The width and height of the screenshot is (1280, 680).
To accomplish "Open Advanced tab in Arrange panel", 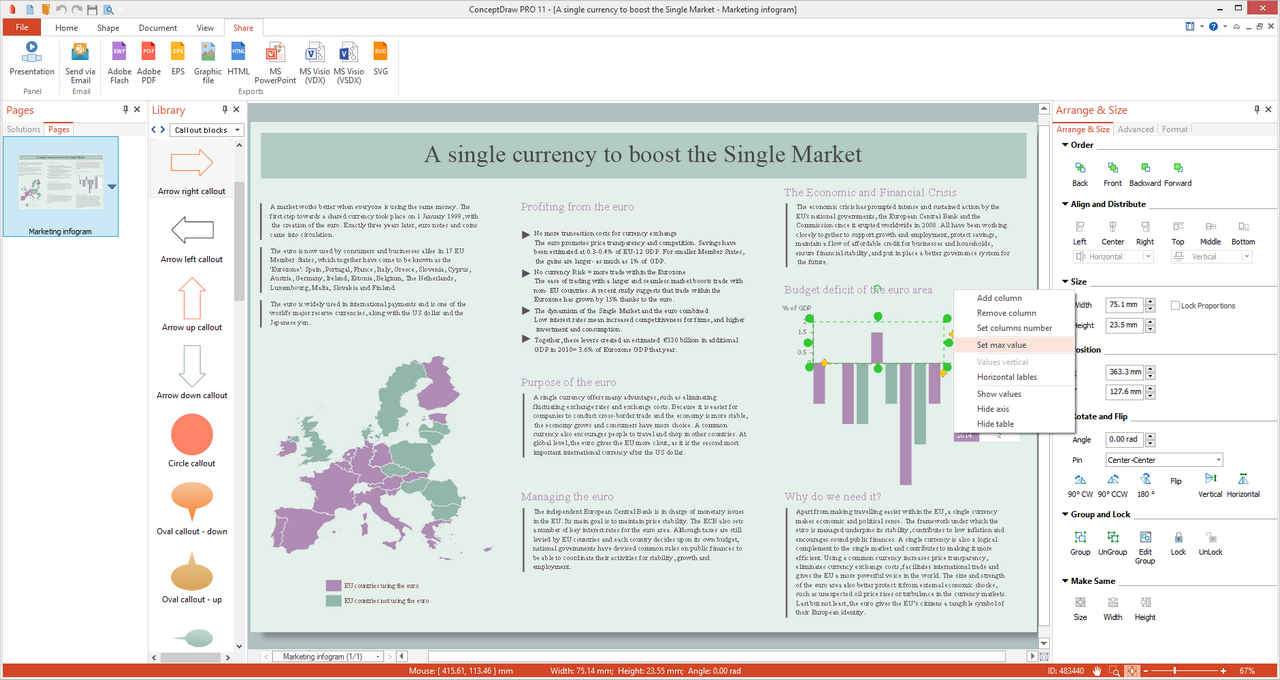I will click(x=1135, y=129).
